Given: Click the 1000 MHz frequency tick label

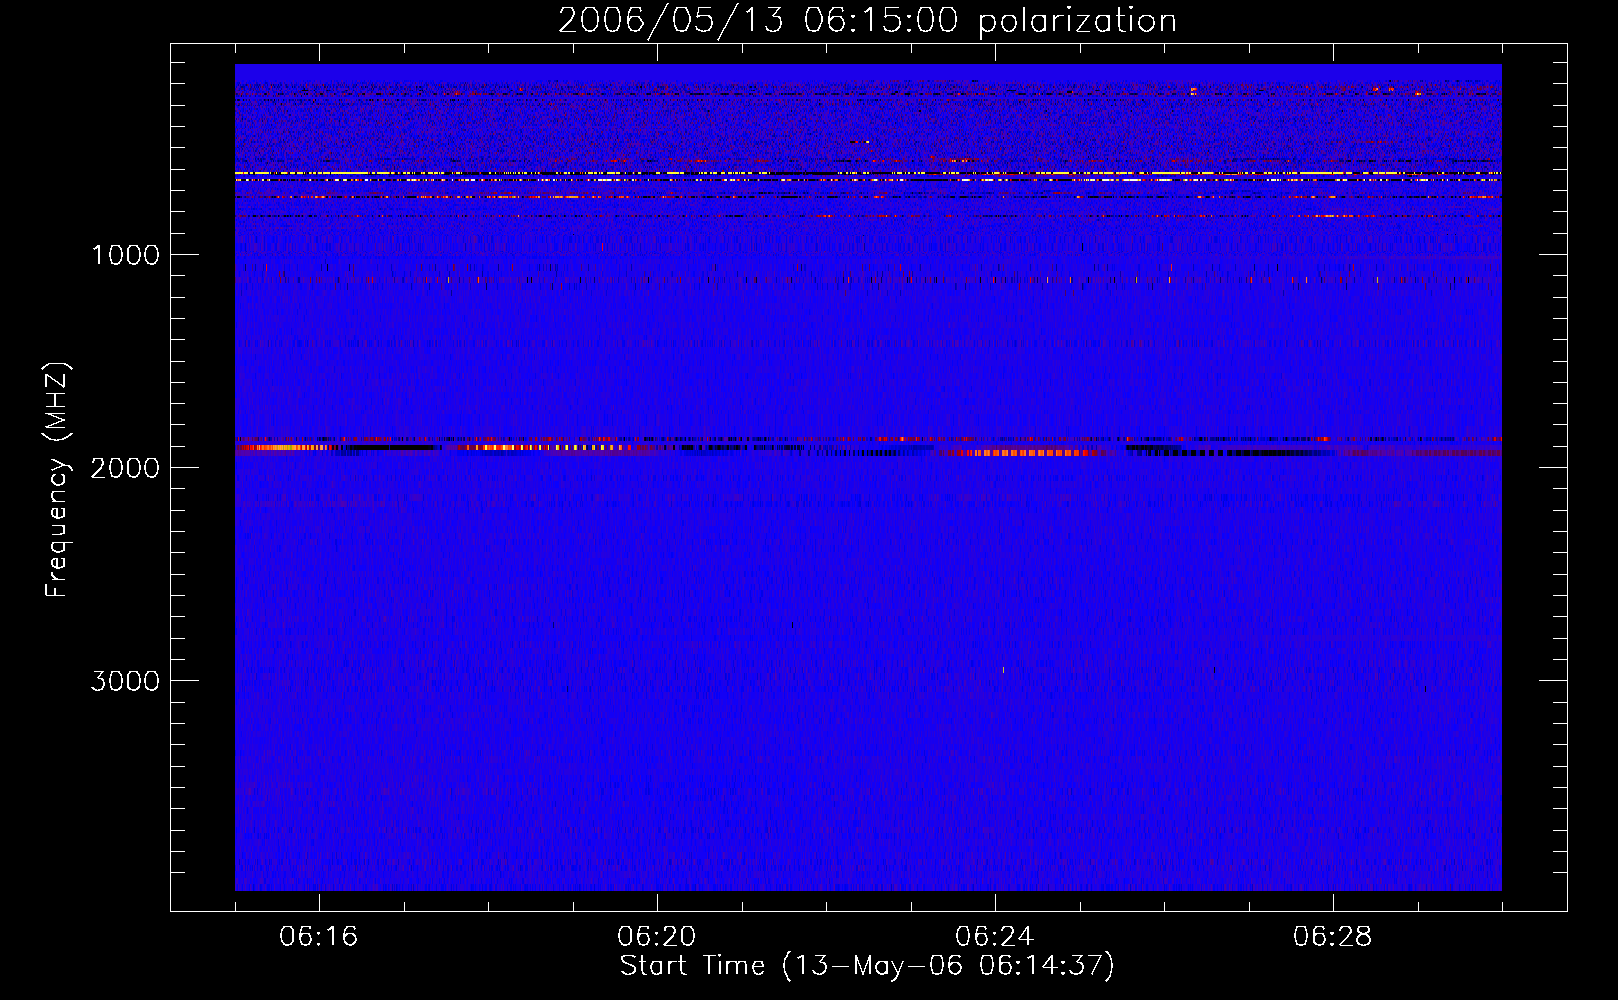Looking at the screenshot, I should click(x=125, y=255).
